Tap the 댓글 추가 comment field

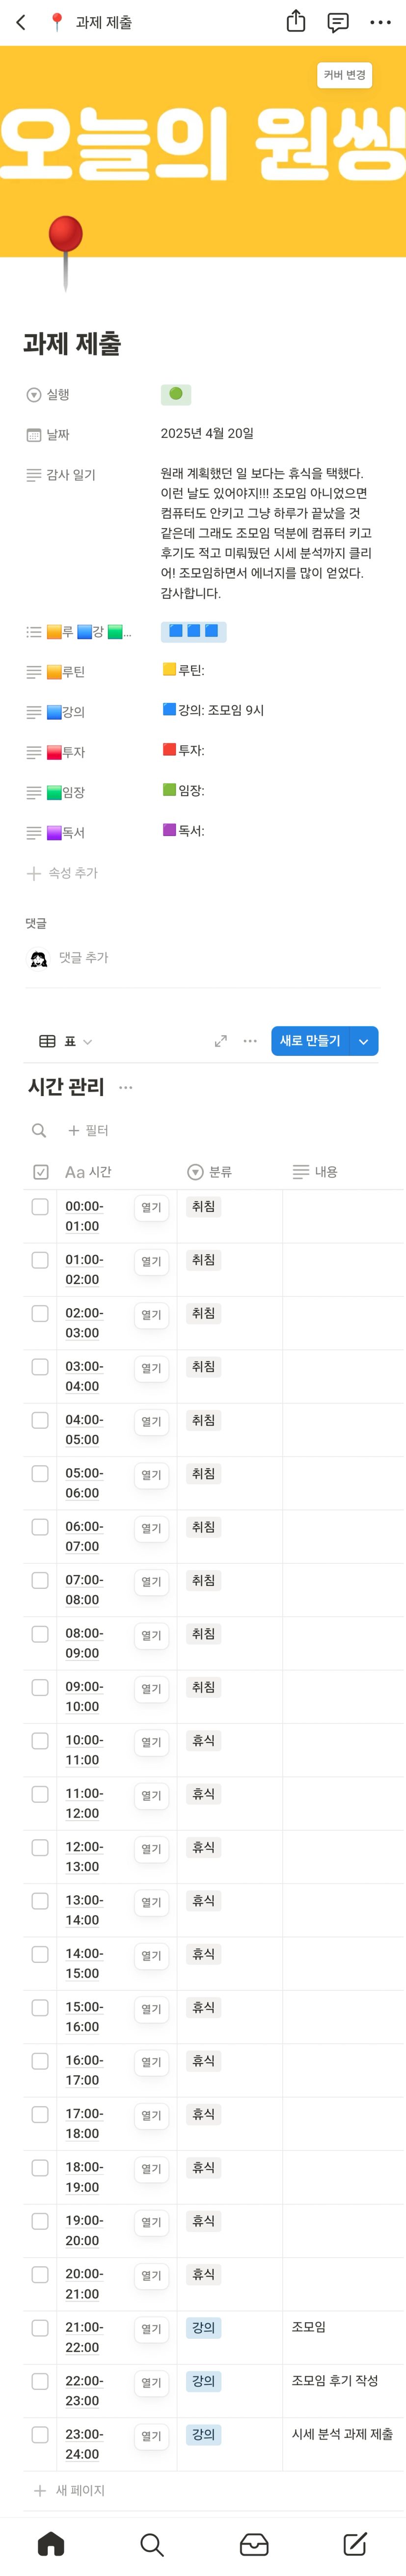point(83,958)
